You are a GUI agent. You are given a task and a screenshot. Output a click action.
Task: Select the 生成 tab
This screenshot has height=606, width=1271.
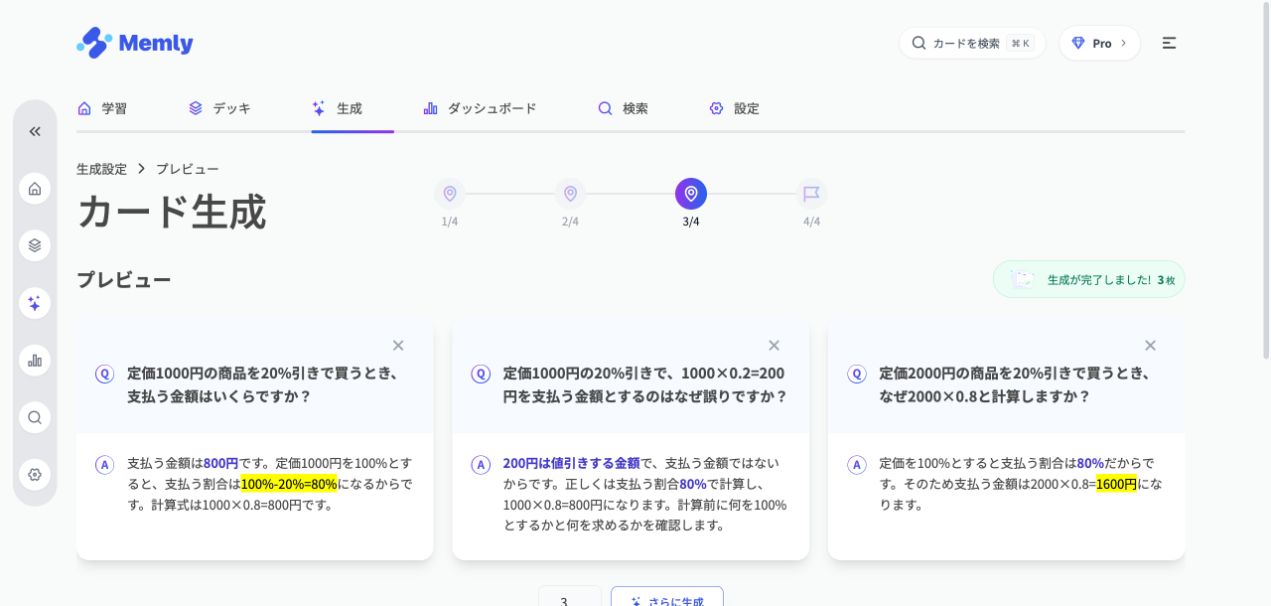click(x=337, y=108)
